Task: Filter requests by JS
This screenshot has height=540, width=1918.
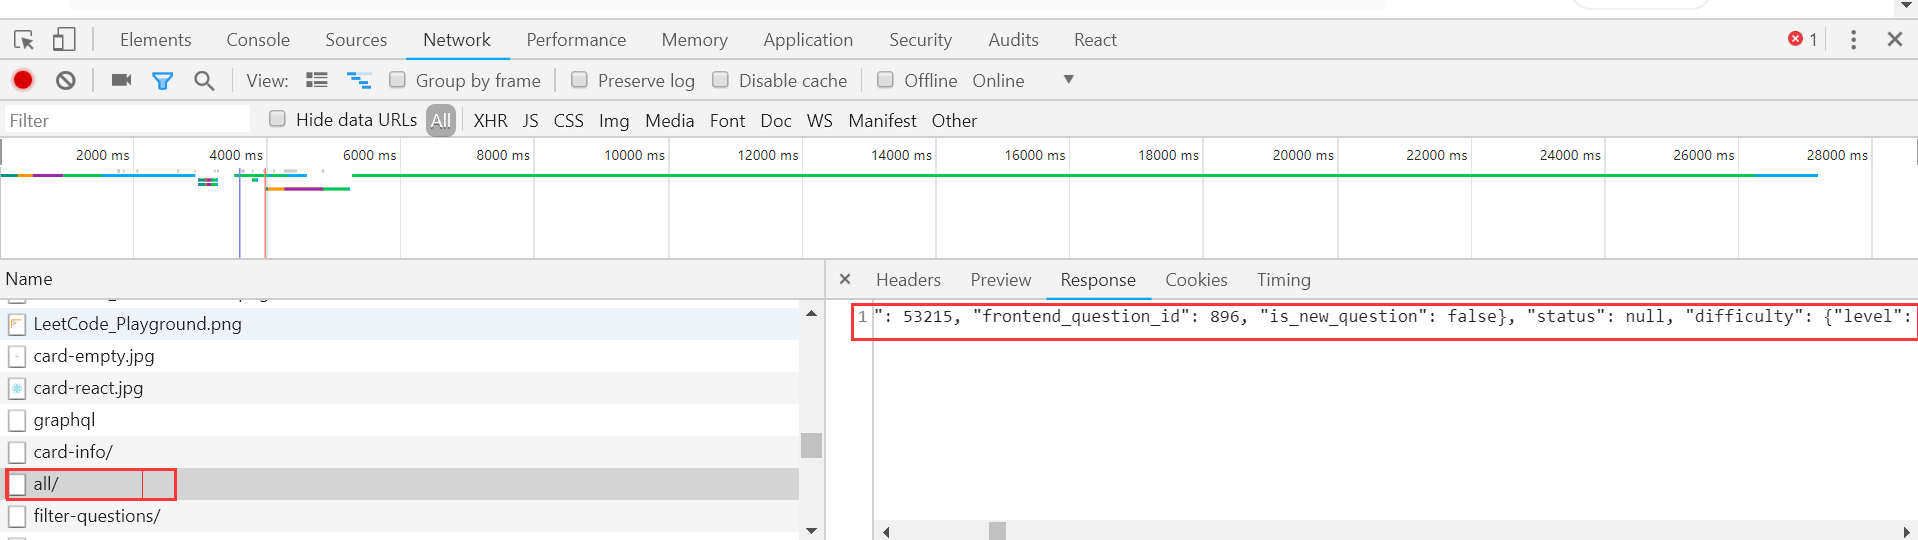Action: point(531,120)
